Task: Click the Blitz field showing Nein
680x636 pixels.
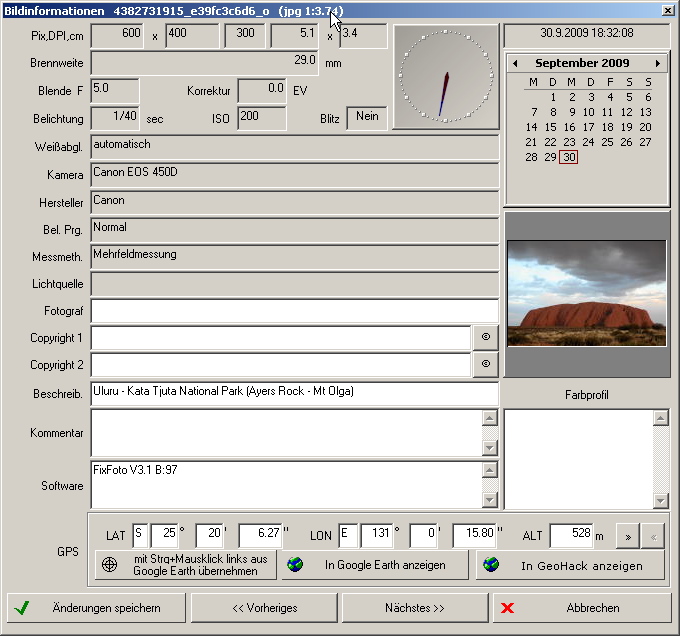Action: click(x=367, y=118)
